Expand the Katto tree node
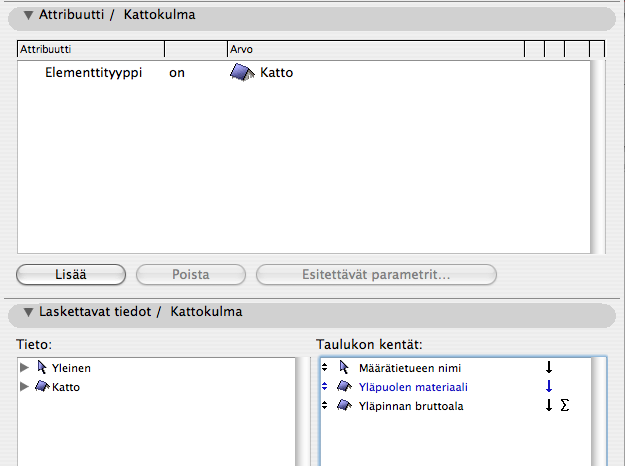This screenshot has width=625, height=466. point(24,386)
